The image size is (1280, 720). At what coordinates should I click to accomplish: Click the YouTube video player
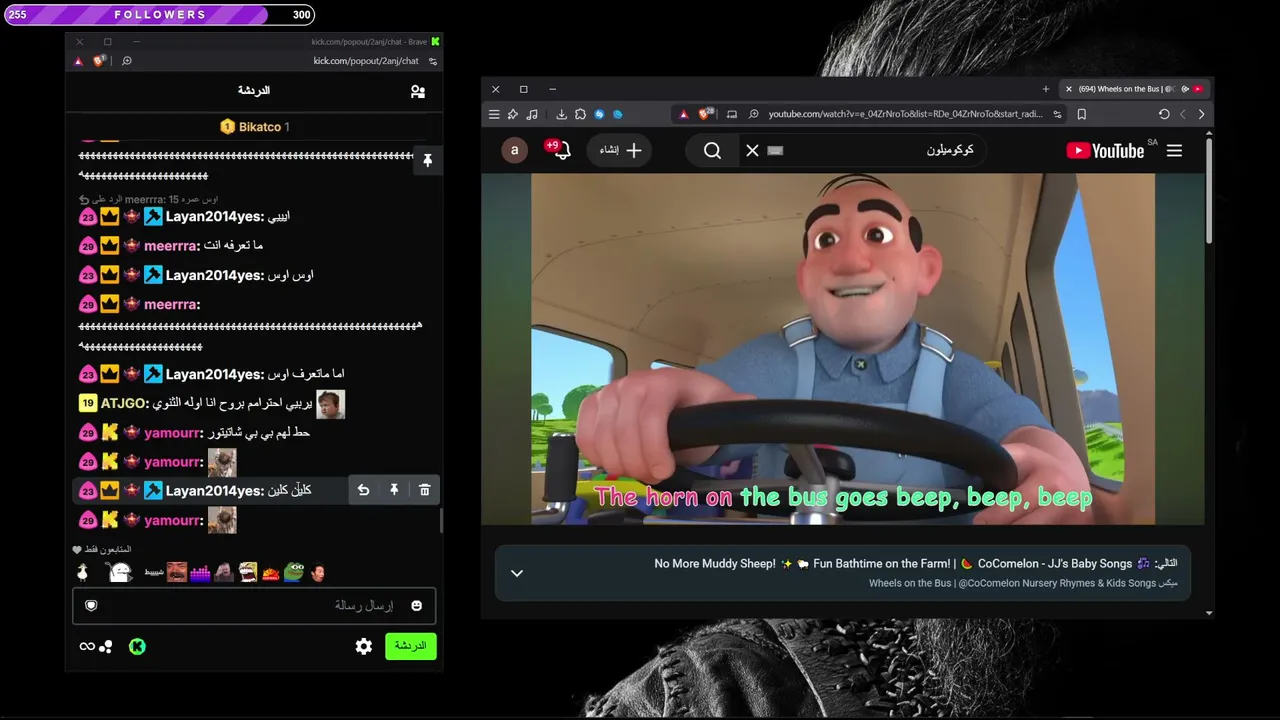click(x=843, y=349)
